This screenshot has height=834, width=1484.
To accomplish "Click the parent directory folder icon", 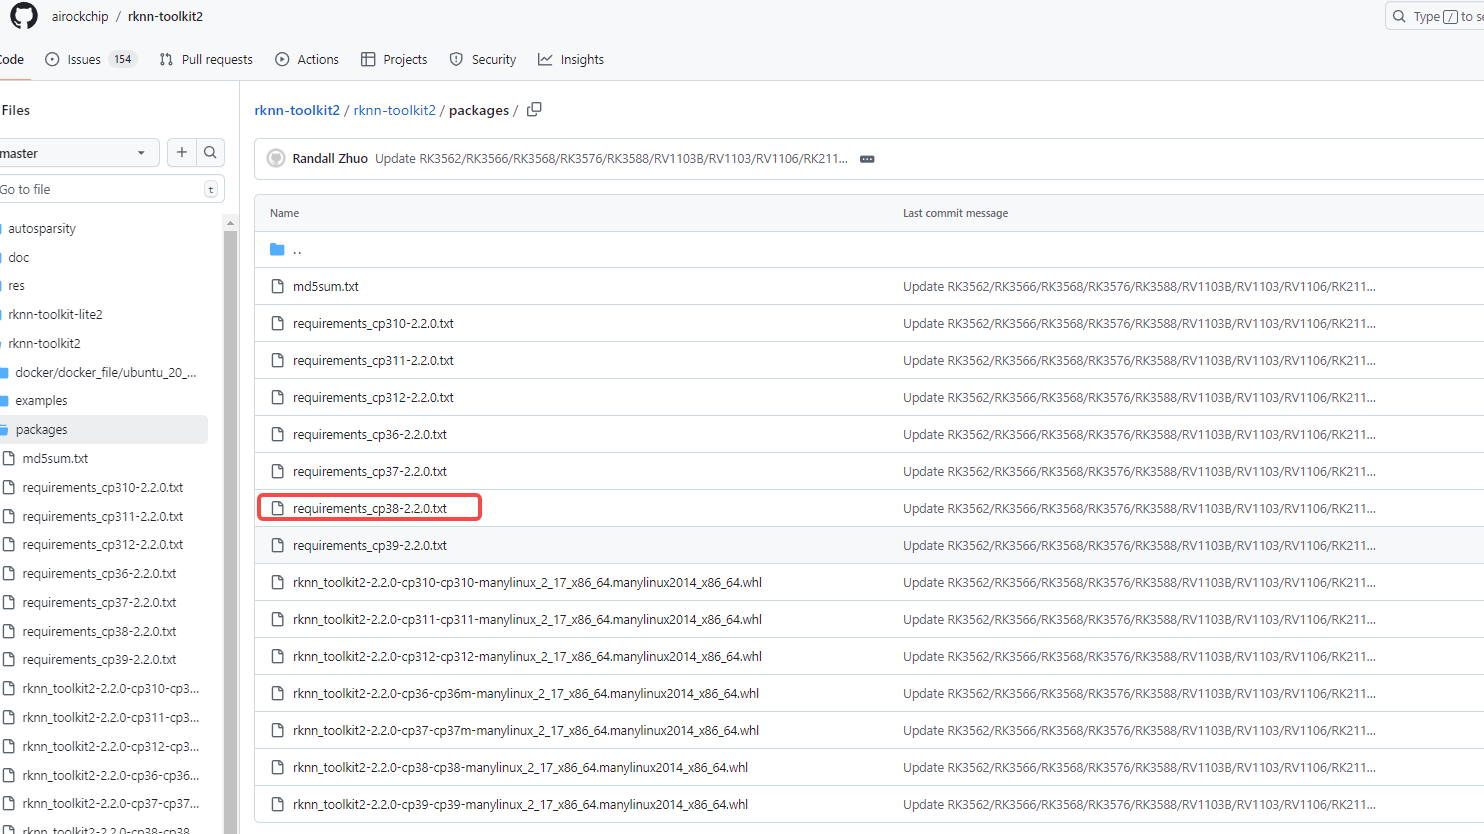I will coord(277,249).
